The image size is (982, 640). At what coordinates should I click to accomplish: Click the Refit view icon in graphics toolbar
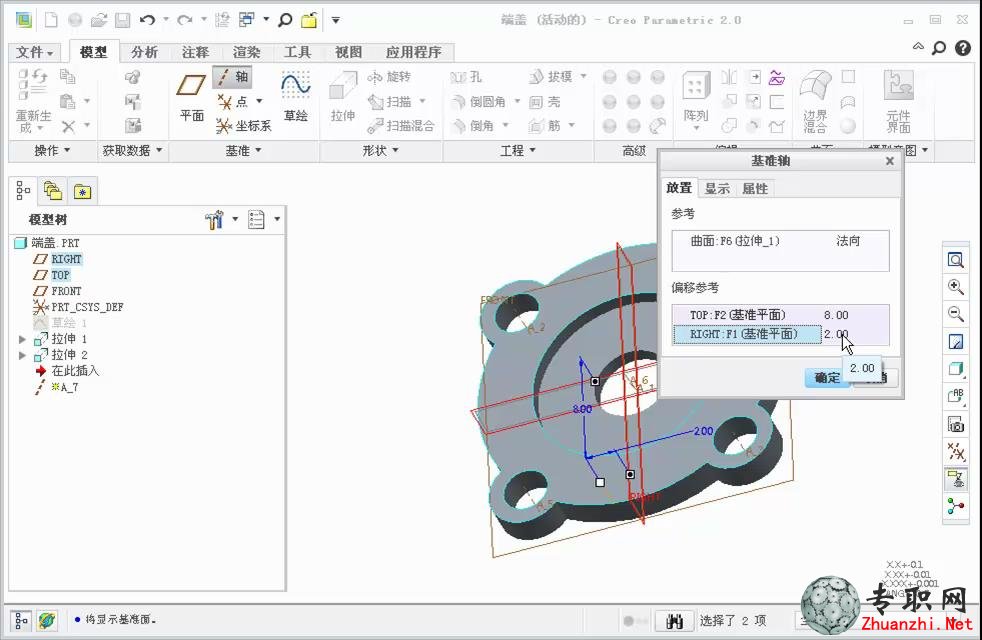956,260
